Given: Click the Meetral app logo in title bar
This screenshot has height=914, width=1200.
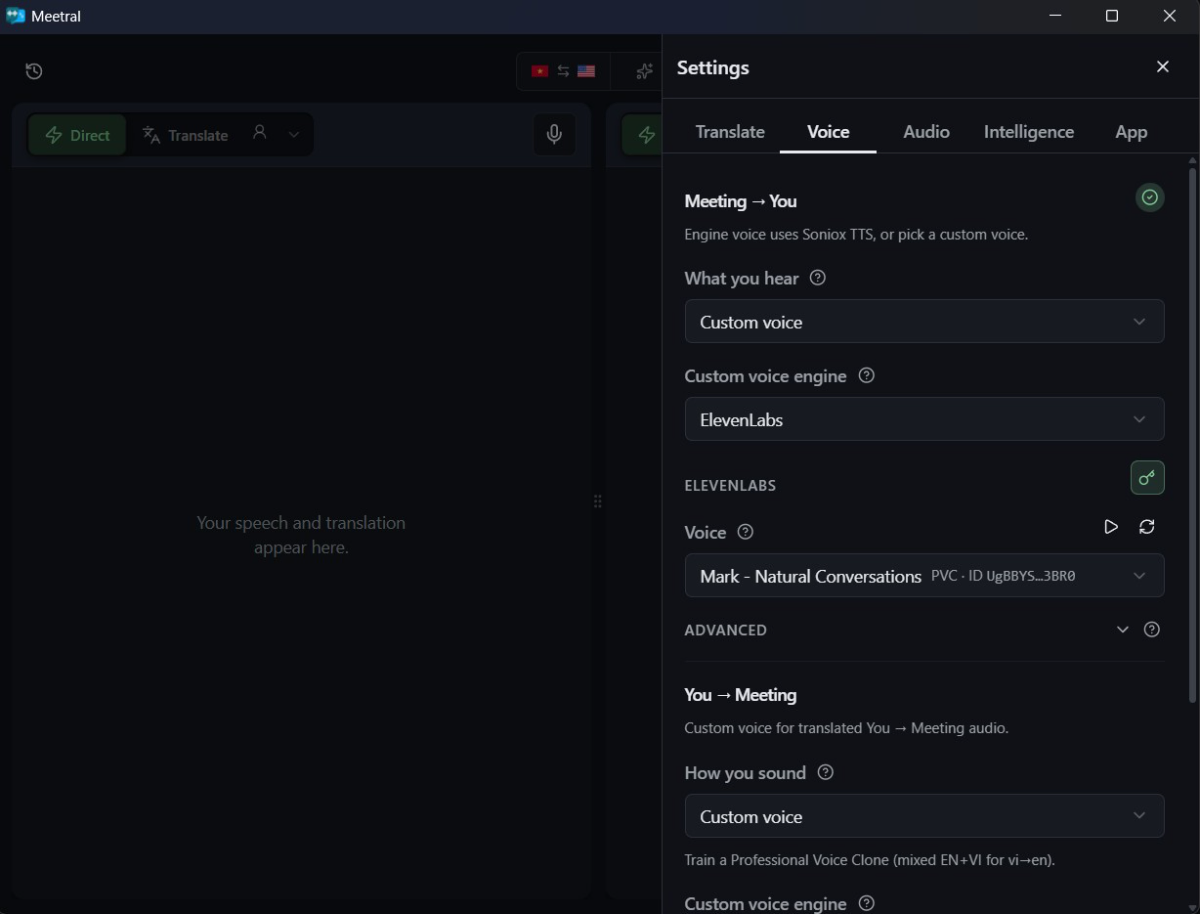Looking at the screenshot, I should pos(15,16).
